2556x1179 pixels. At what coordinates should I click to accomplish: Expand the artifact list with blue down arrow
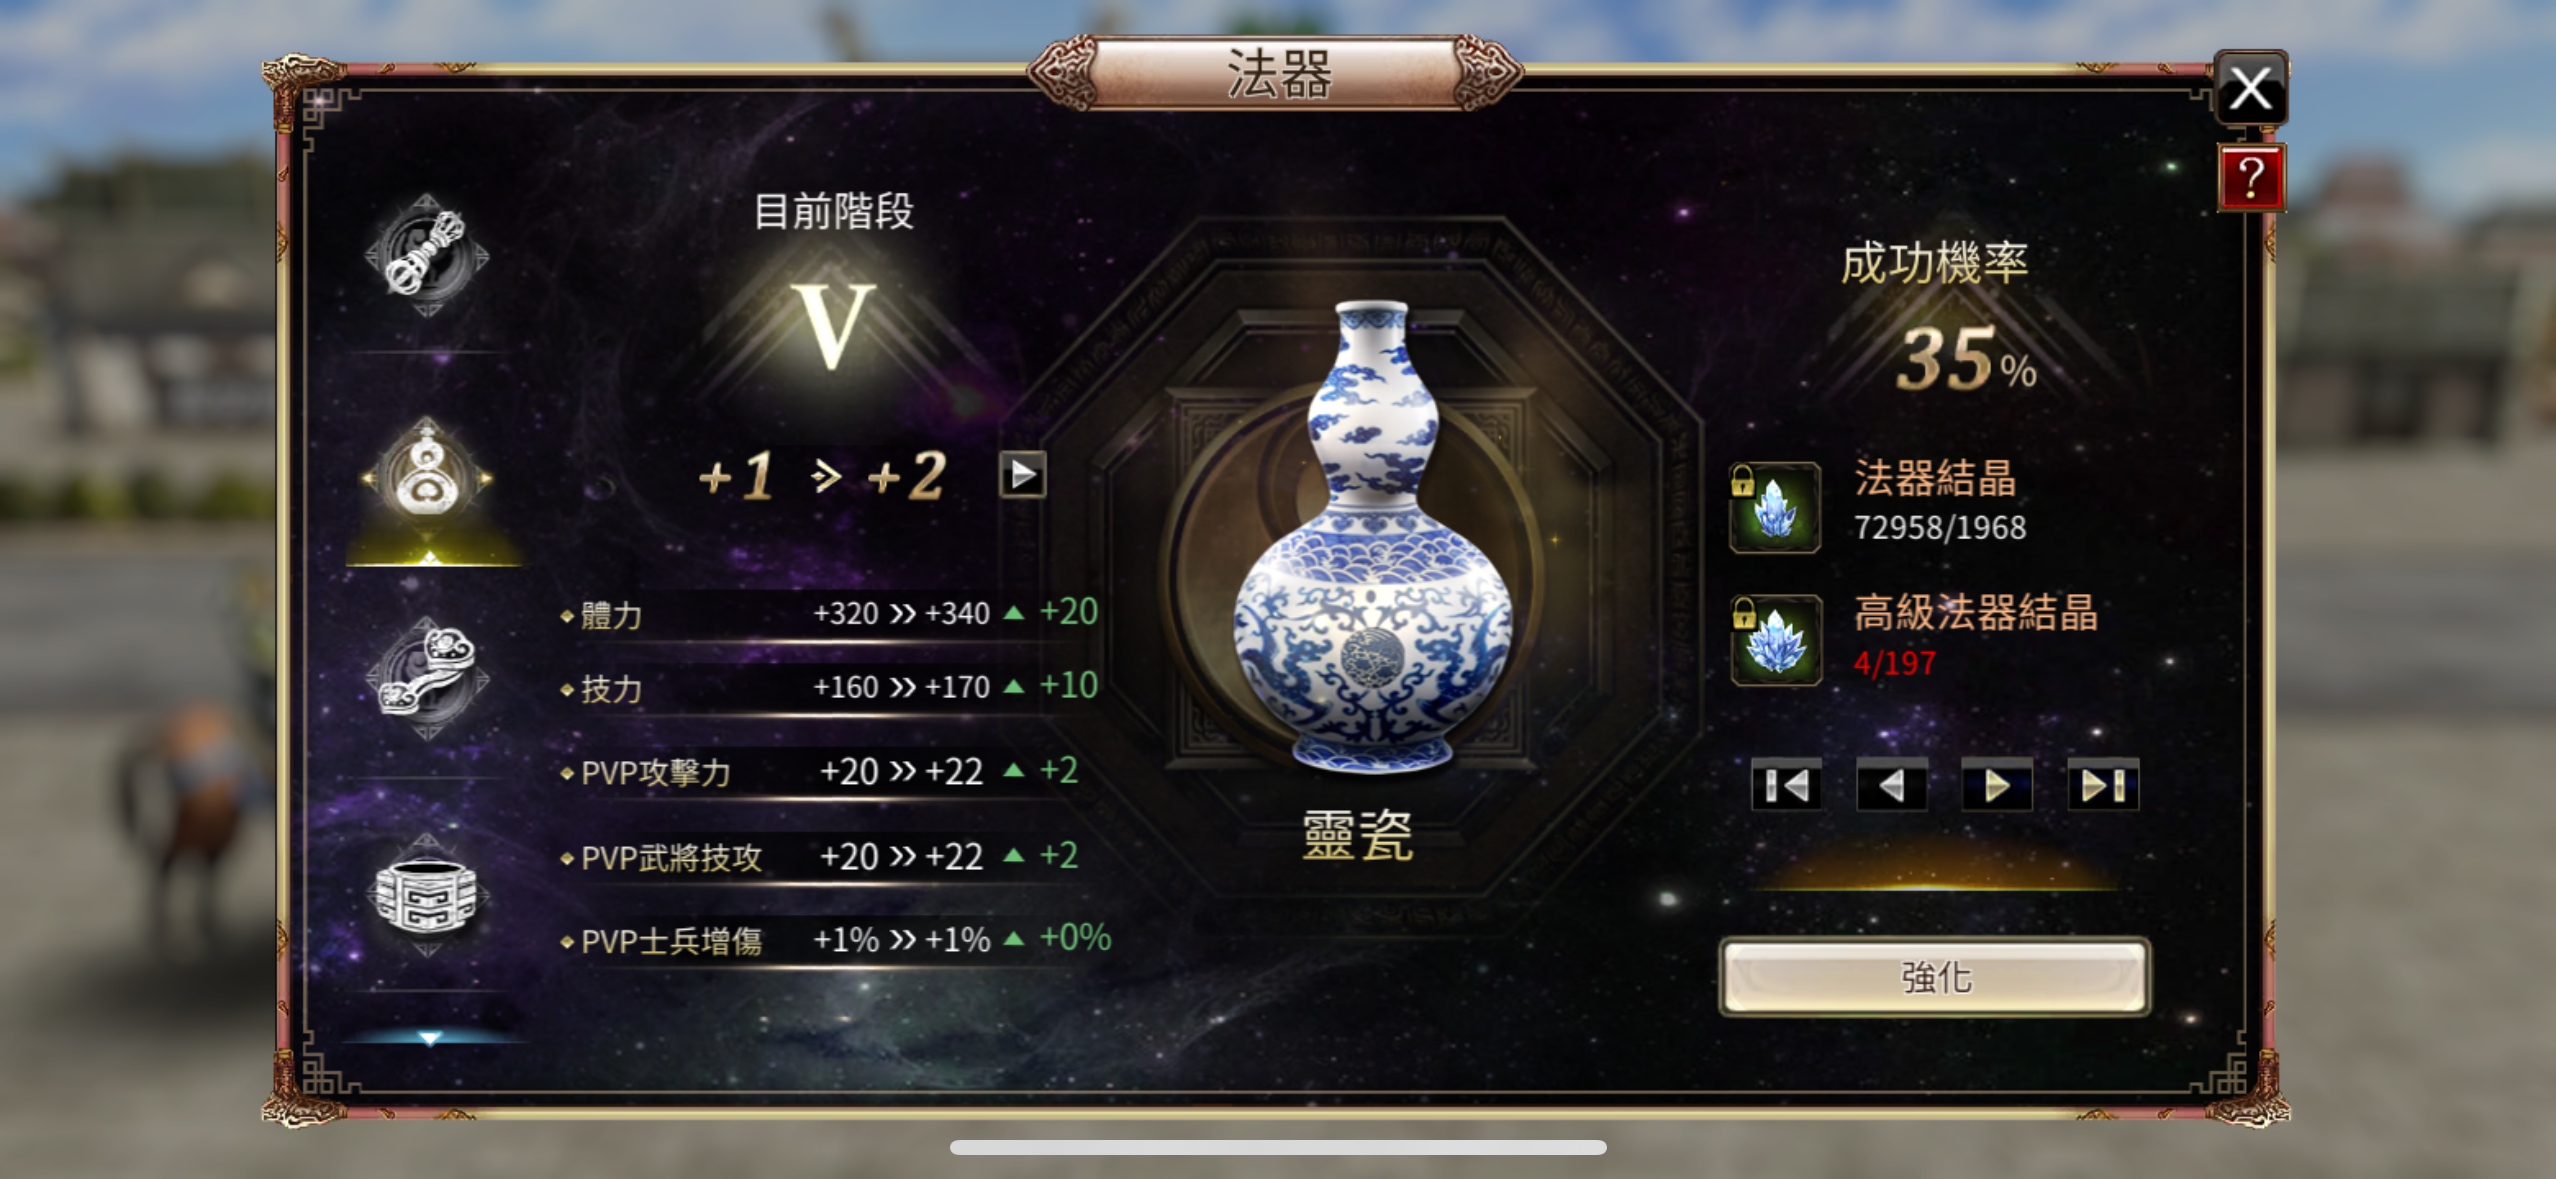tap(430, 1038)
